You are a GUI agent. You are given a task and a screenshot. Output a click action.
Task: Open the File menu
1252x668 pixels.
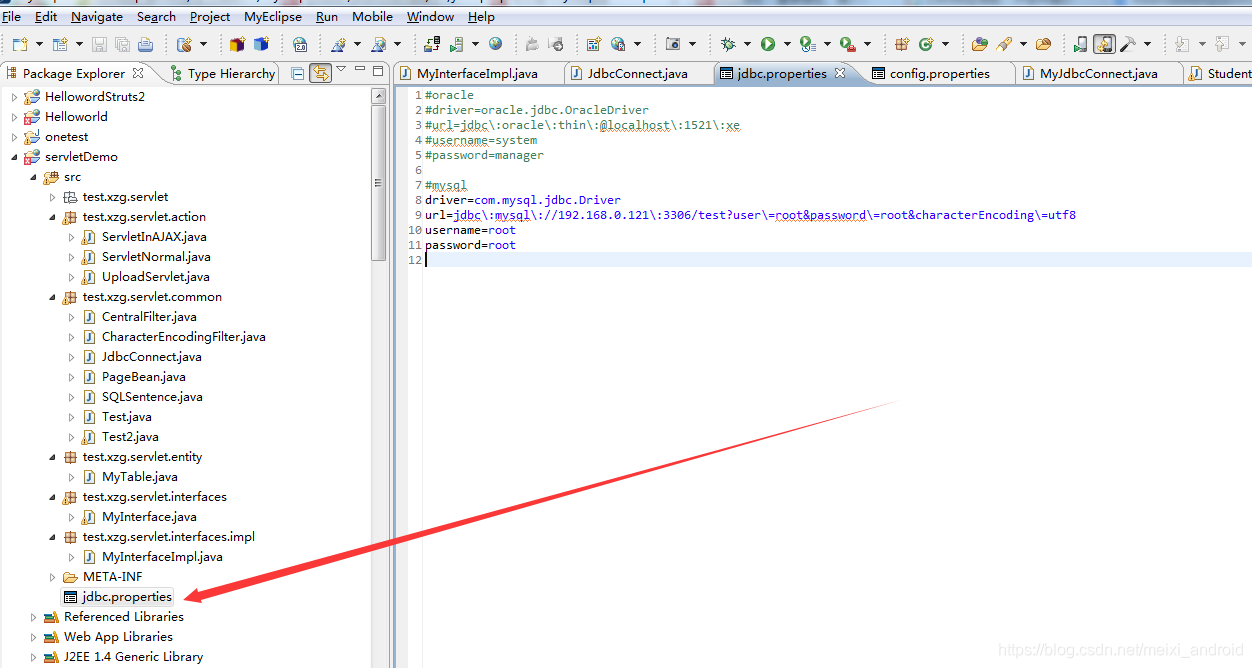pyautogui.click(x=11, y=17)
